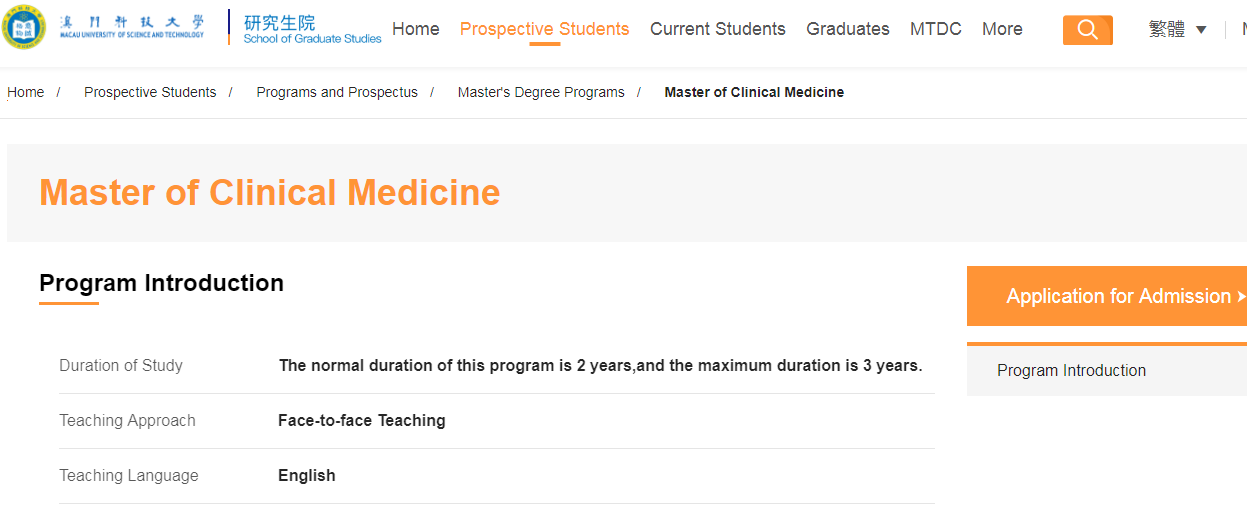Click the Master of Clinical Medicine page title

pos(270,192)
